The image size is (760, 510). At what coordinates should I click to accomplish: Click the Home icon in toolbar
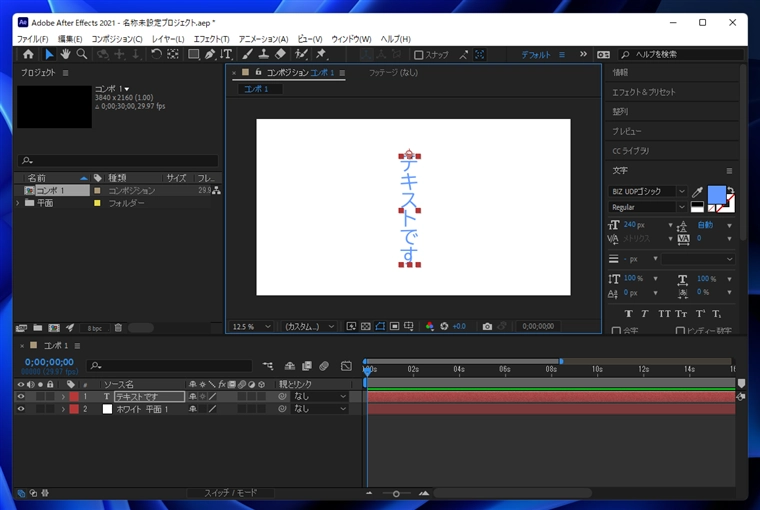28,54
